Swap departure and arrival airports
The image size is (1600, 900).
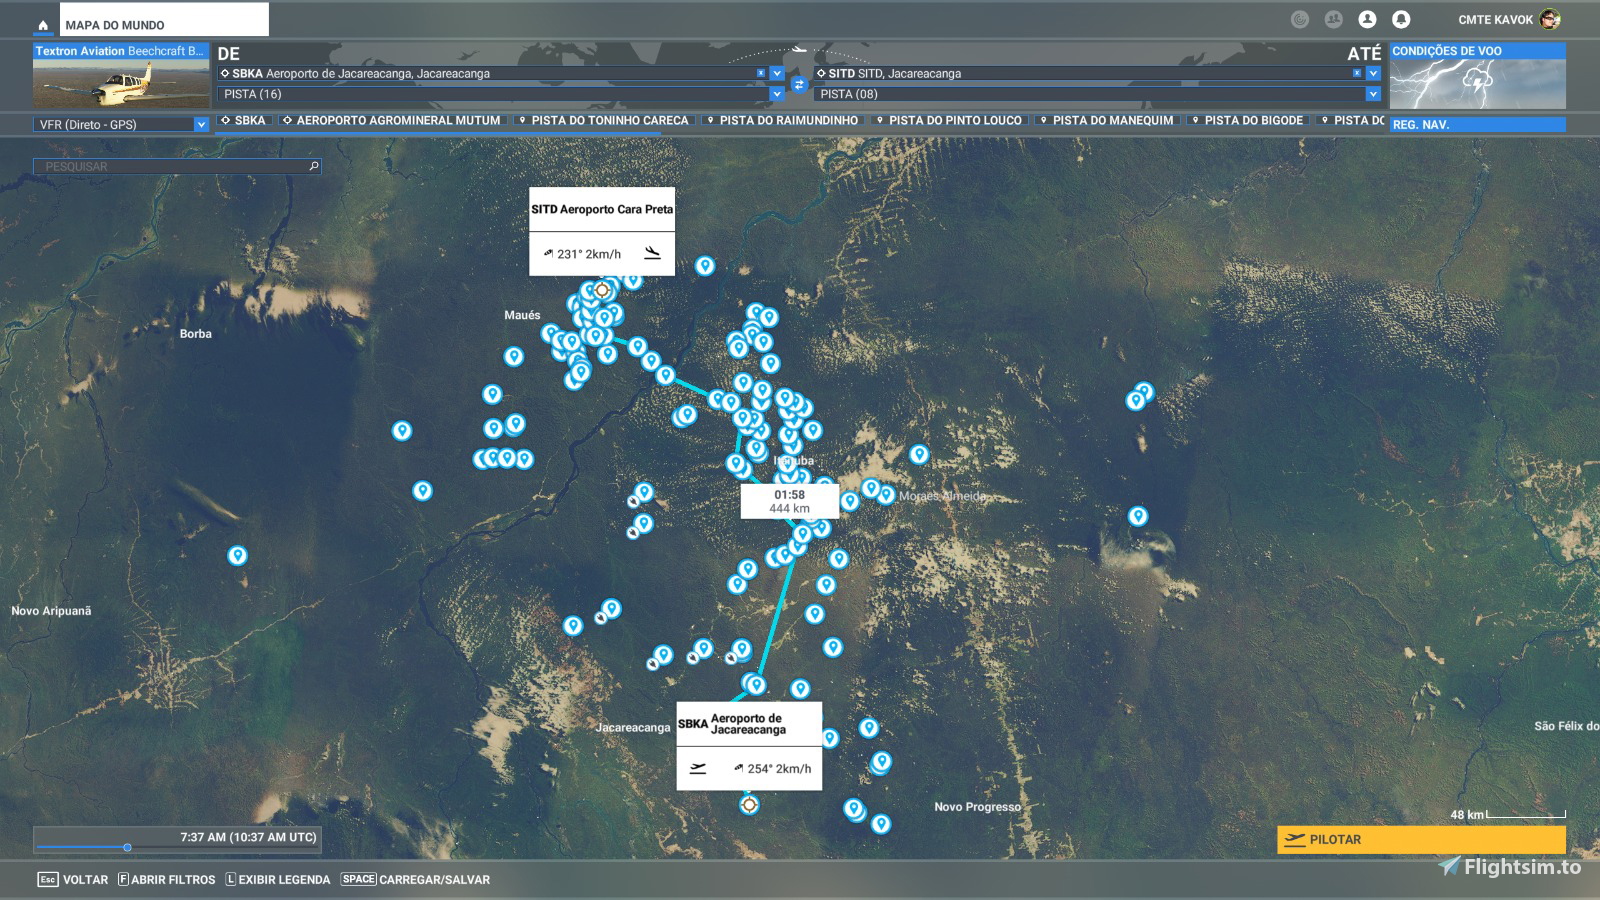point(798,84)
